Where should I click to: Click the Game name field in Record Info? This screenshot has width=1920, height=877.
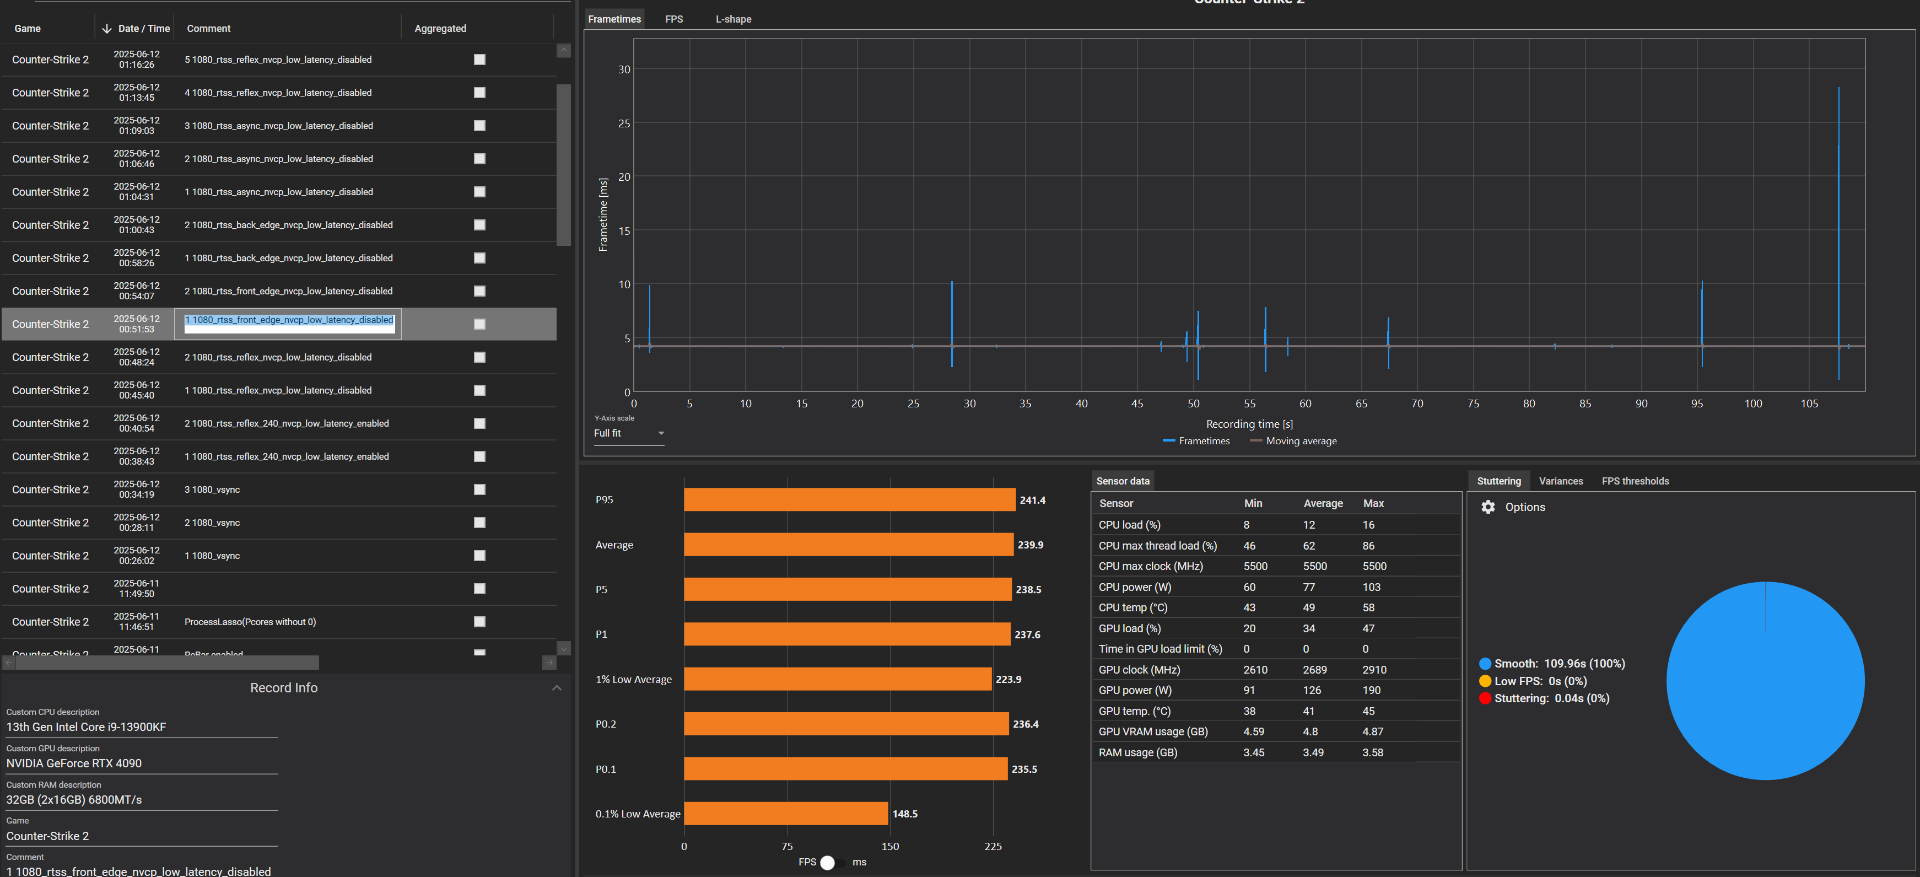pyautogui.click(x=142, y=836)
